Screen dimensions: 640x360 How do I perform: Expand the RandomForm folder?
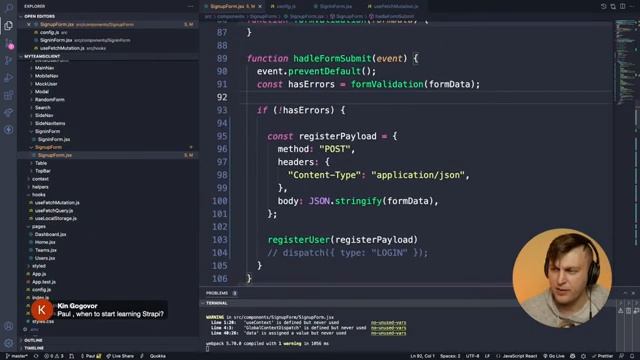tap(49, 100)
